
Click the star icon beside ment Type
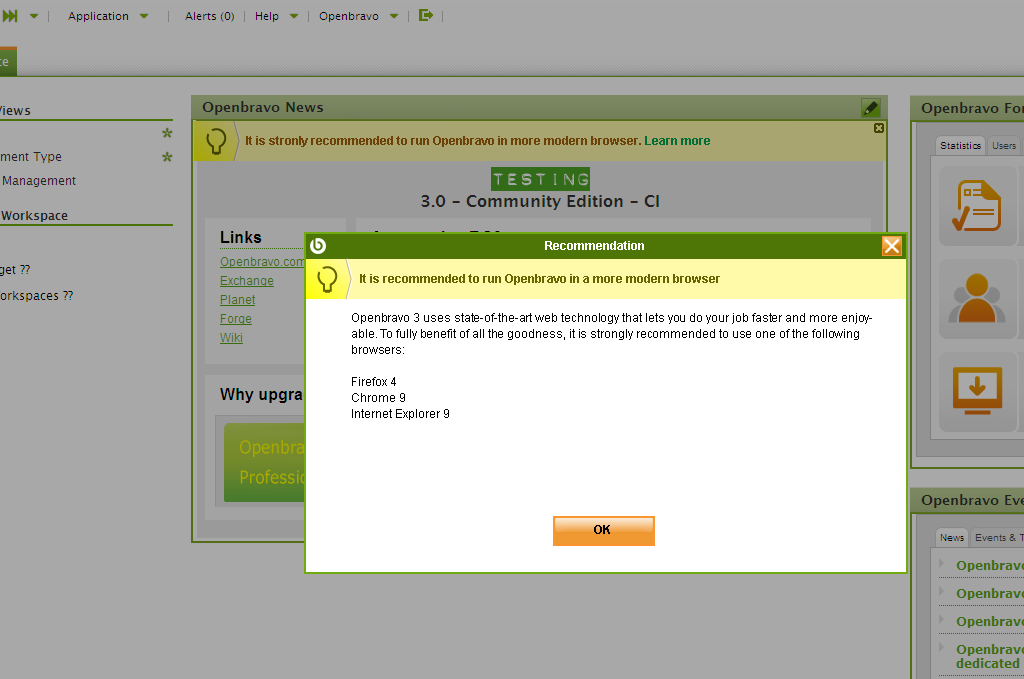tap(167, 157)
